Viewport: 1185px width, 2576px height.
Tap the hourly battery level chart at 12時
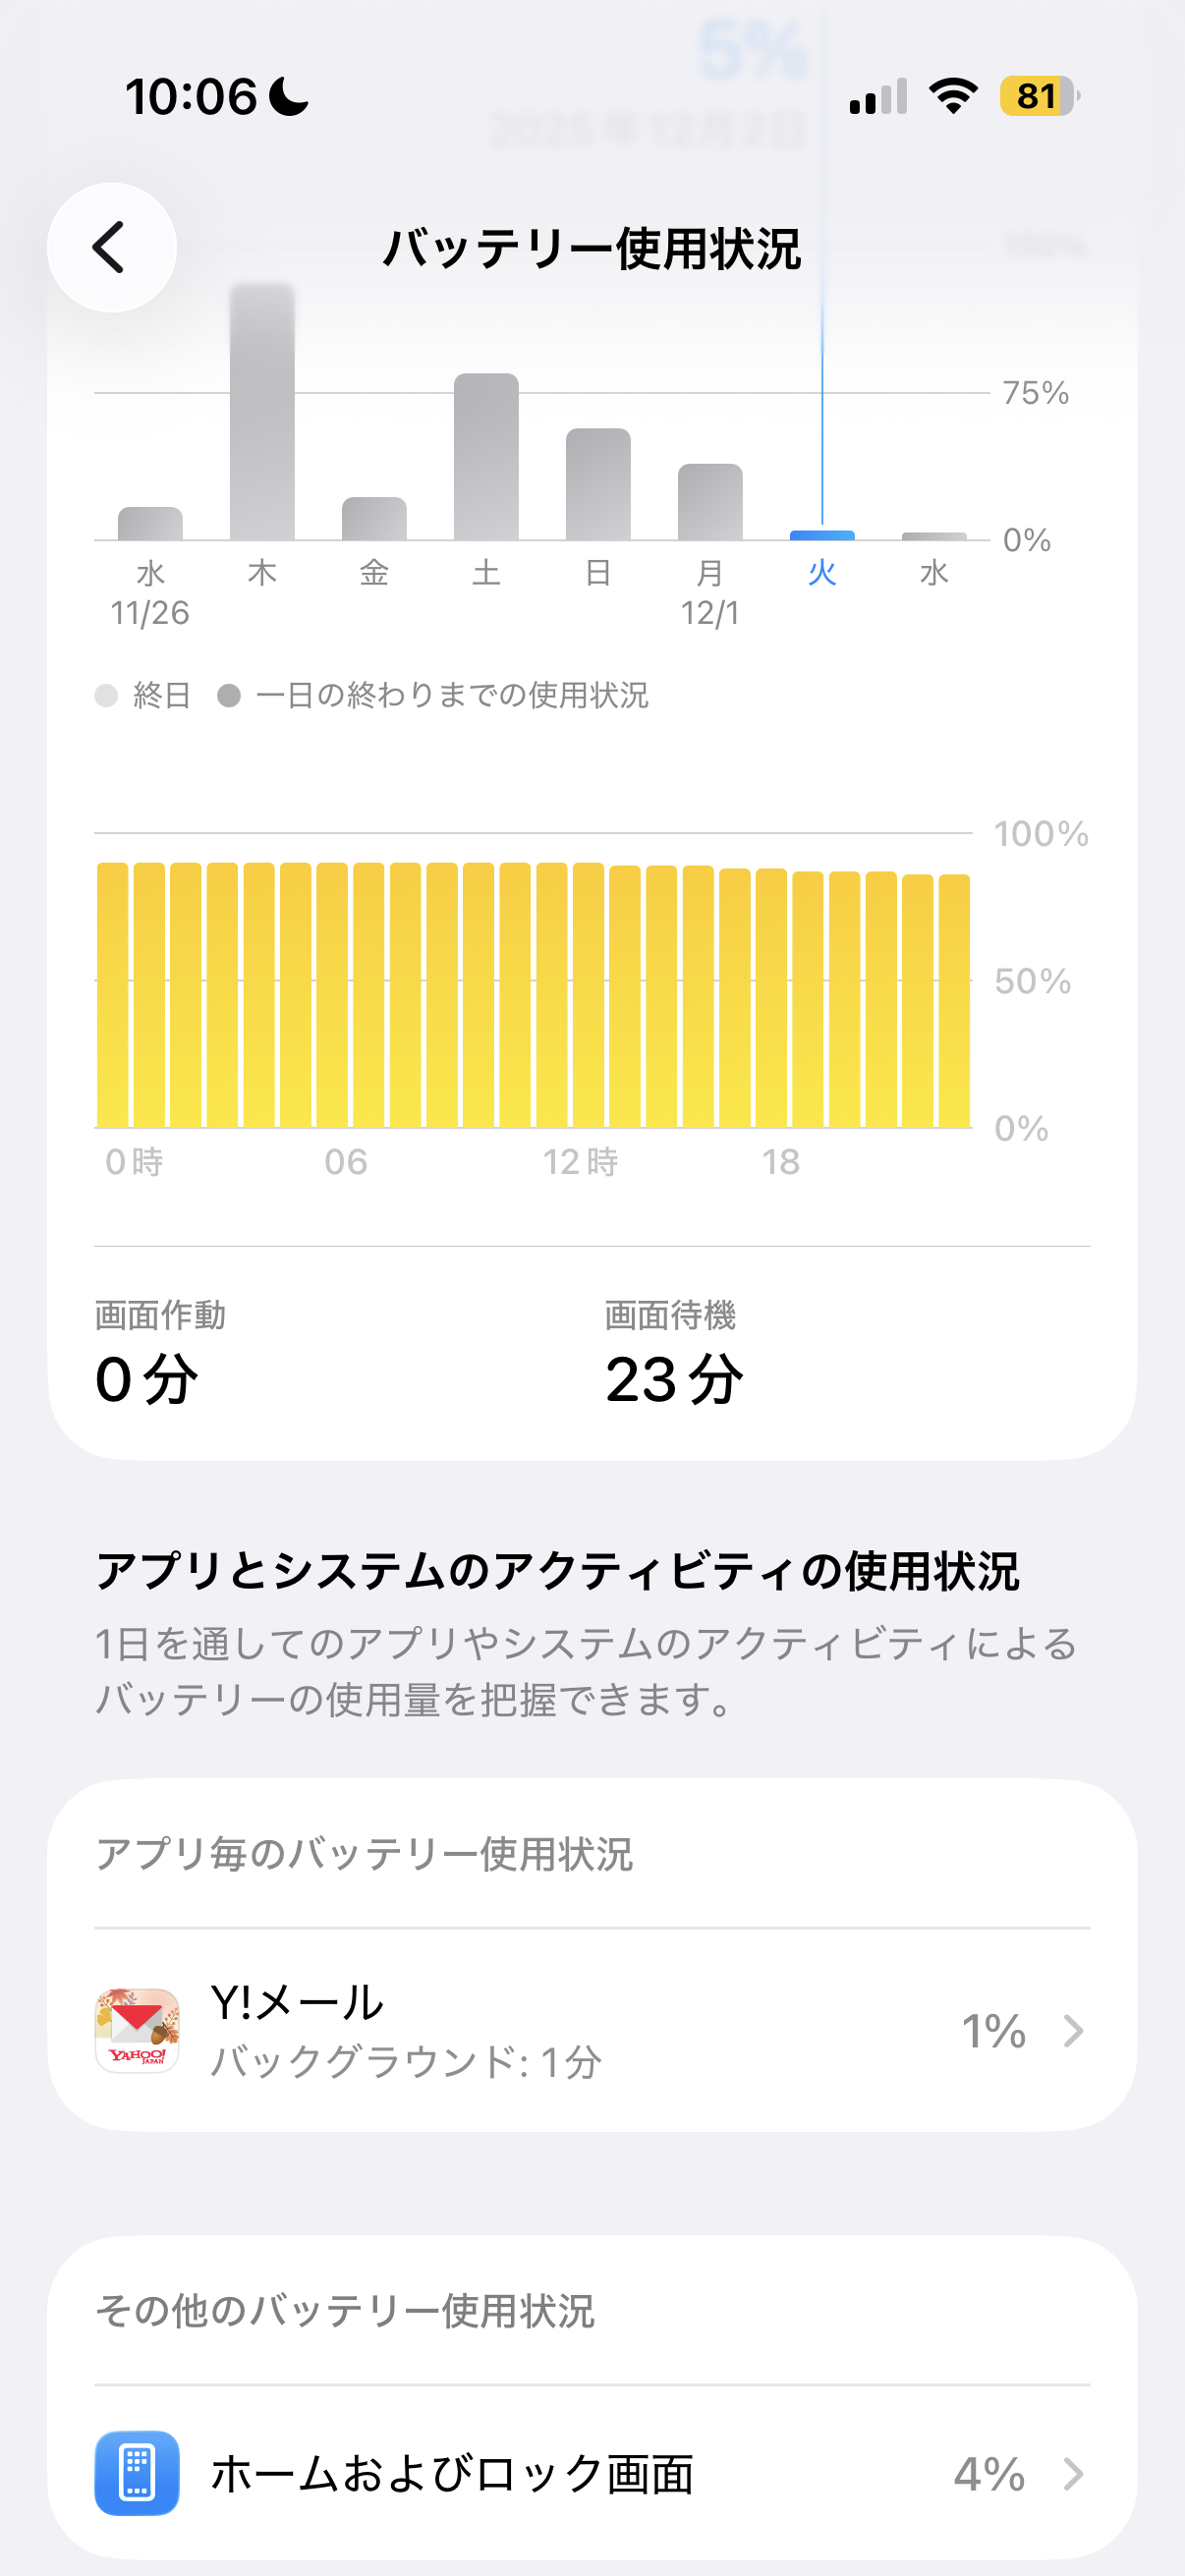tap(552, 995)
